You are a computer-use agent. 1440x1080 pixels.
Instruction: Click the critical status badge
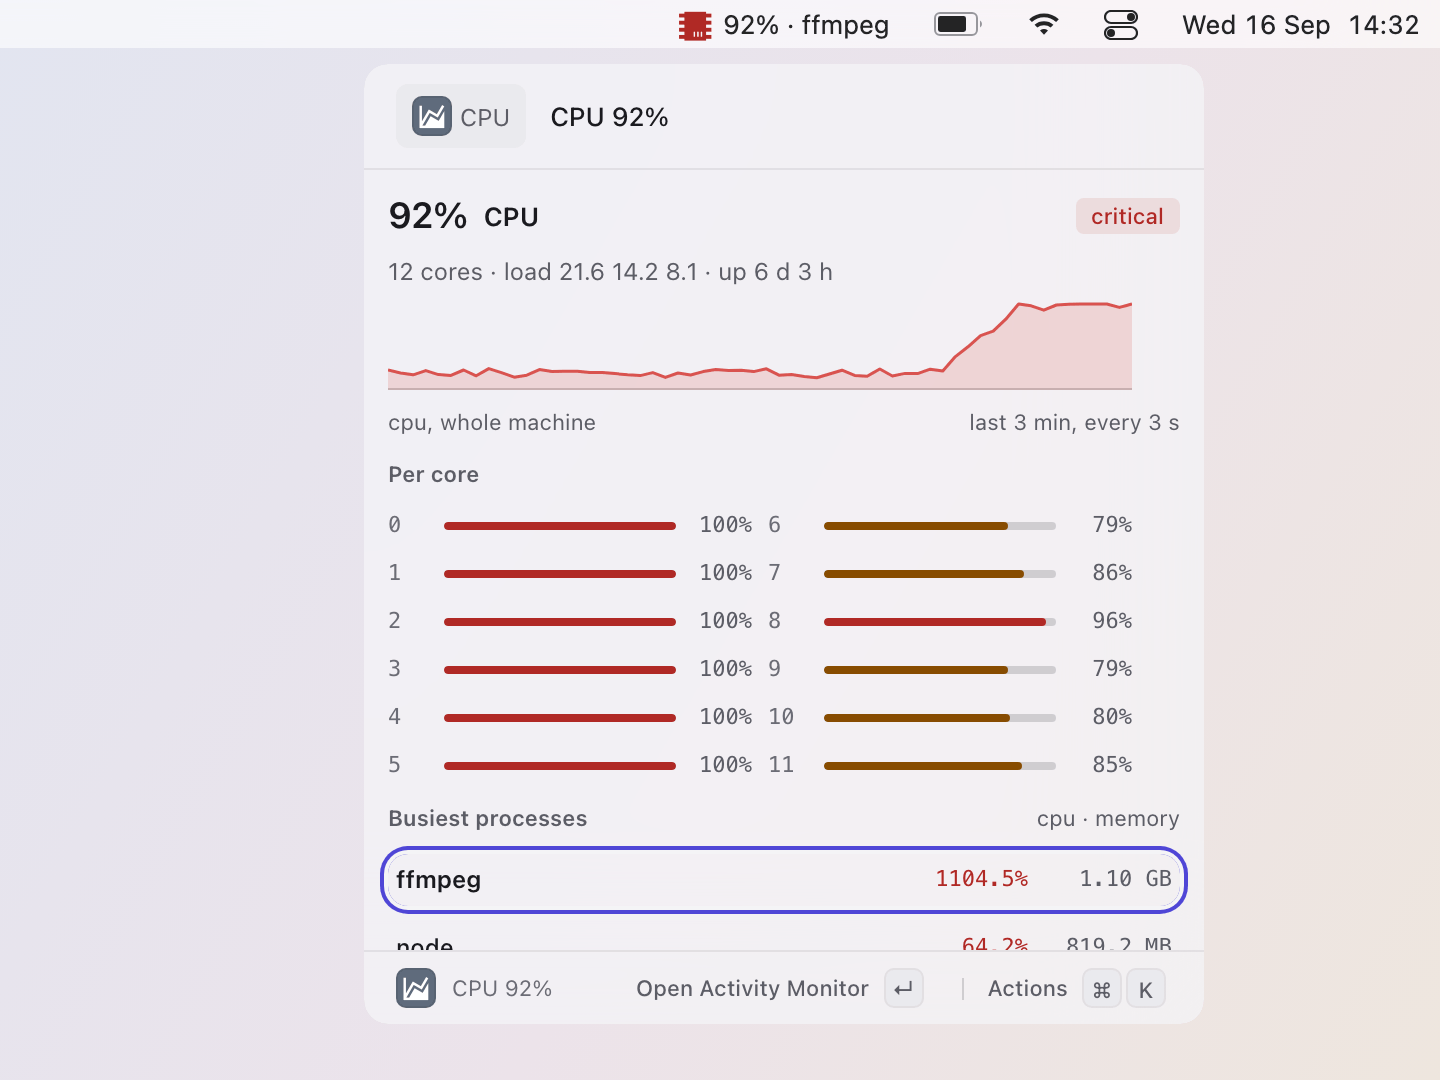click(x=1127, y=216)
